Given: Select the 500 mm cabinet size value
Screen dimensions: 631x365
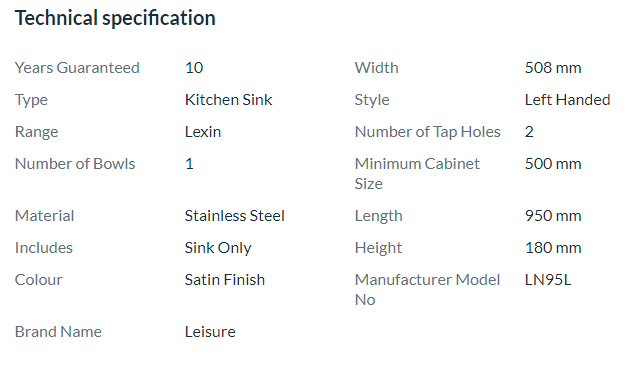Looking at the screenshot, I should click(553, 164).
